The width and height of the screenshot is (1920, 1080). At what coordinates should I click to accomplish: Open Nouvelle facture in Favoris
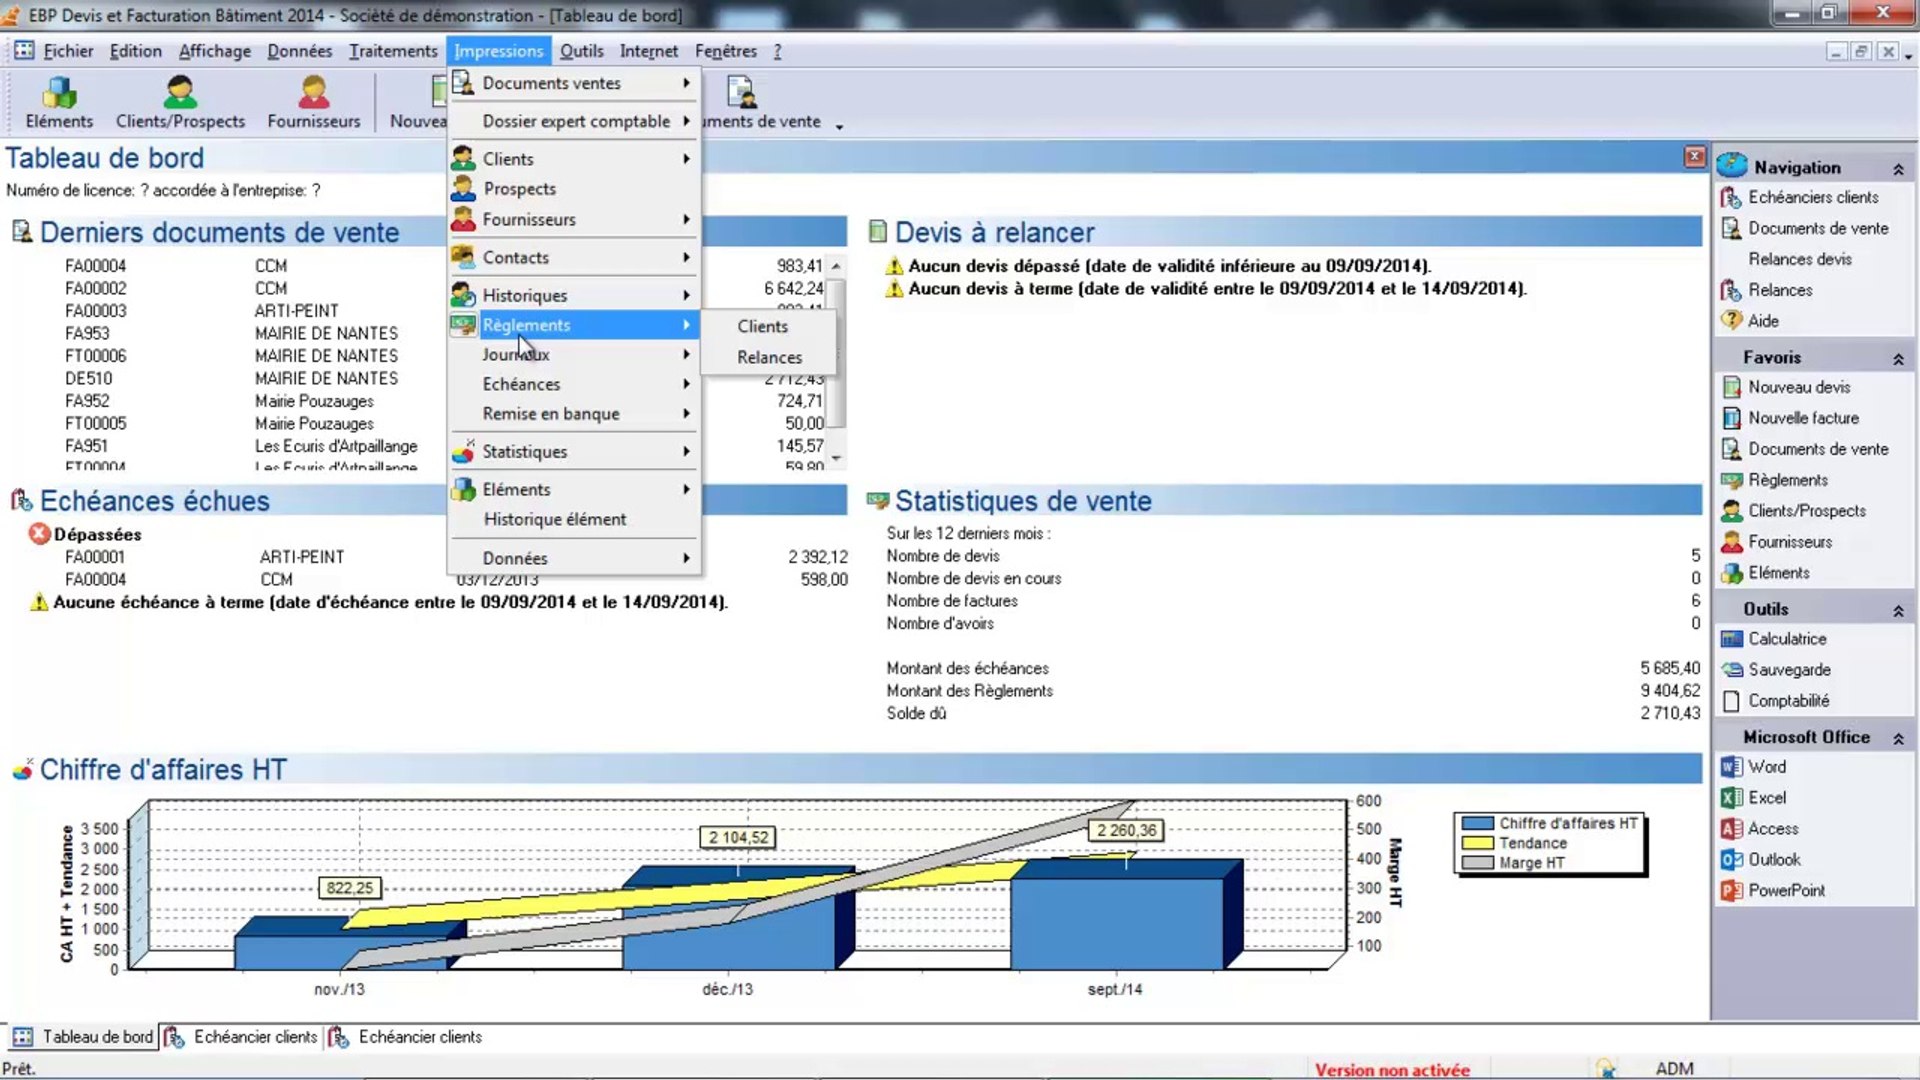click(1802, 418)
